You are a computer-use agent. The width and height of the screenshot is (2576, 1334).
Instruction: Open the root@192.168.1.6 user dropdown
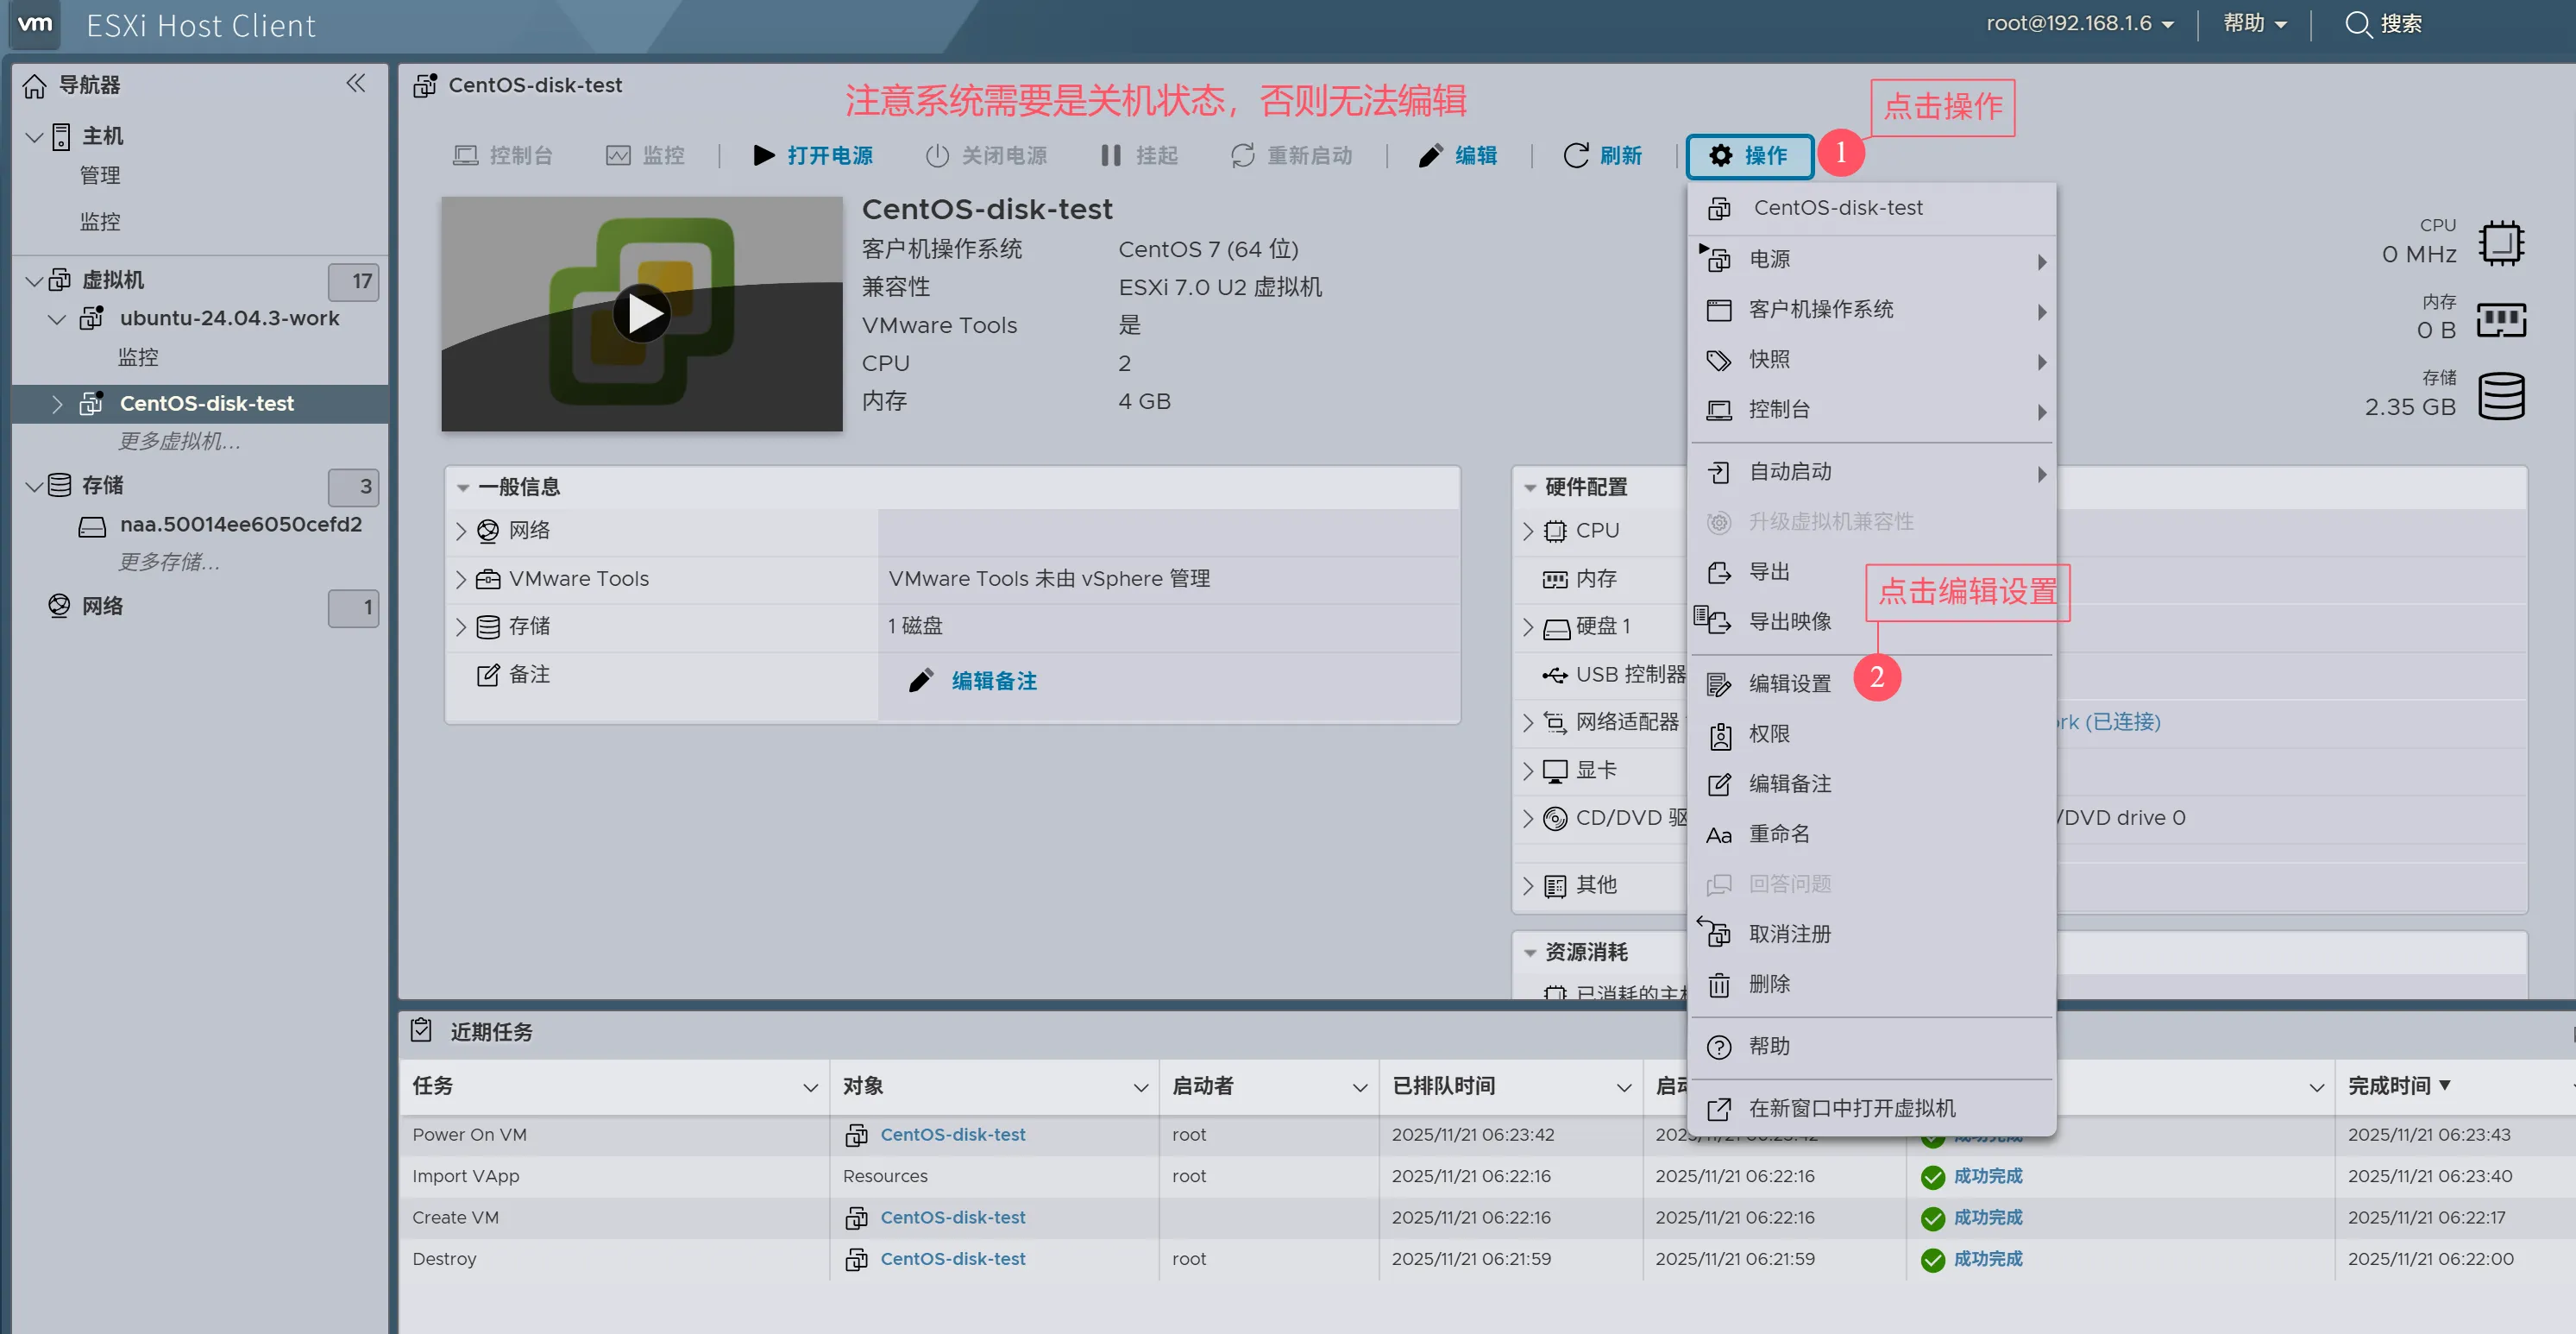click(2079, 24)
